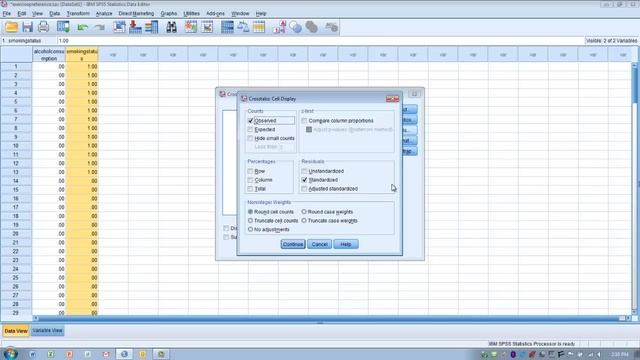Image resolution: width=640 pixels, height=360 pixels.
Task: Open Excel from the taskbar
Action: (51, 354)
